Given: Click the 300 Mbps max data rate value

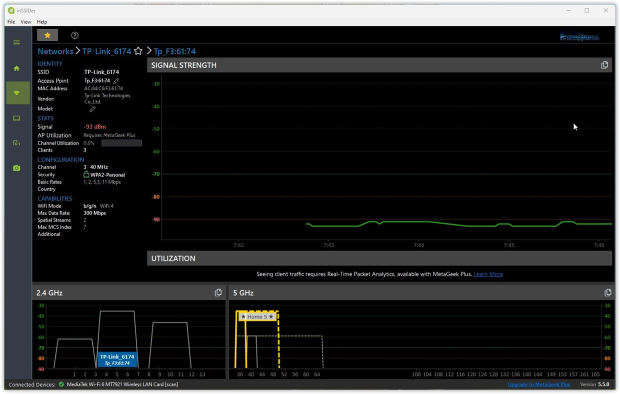Looking at the screenshot, I should [95, 213].
